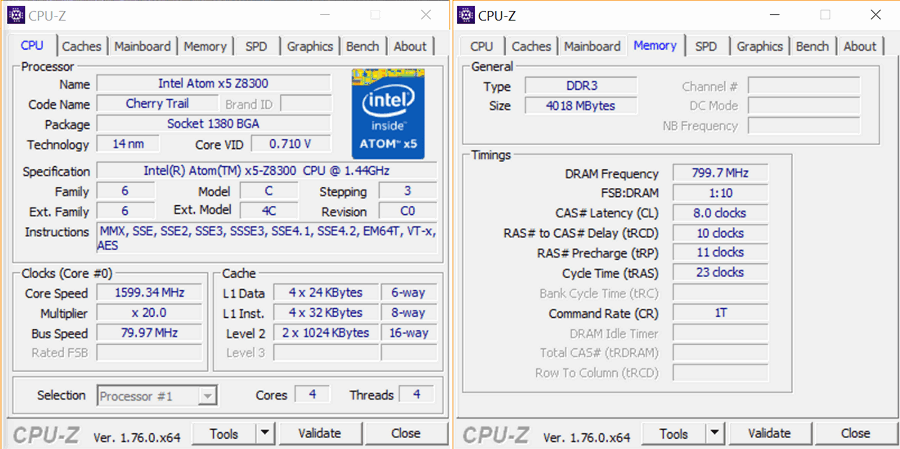
Task: Click Code Name field Cherry Trail
Action: (157, 104)
